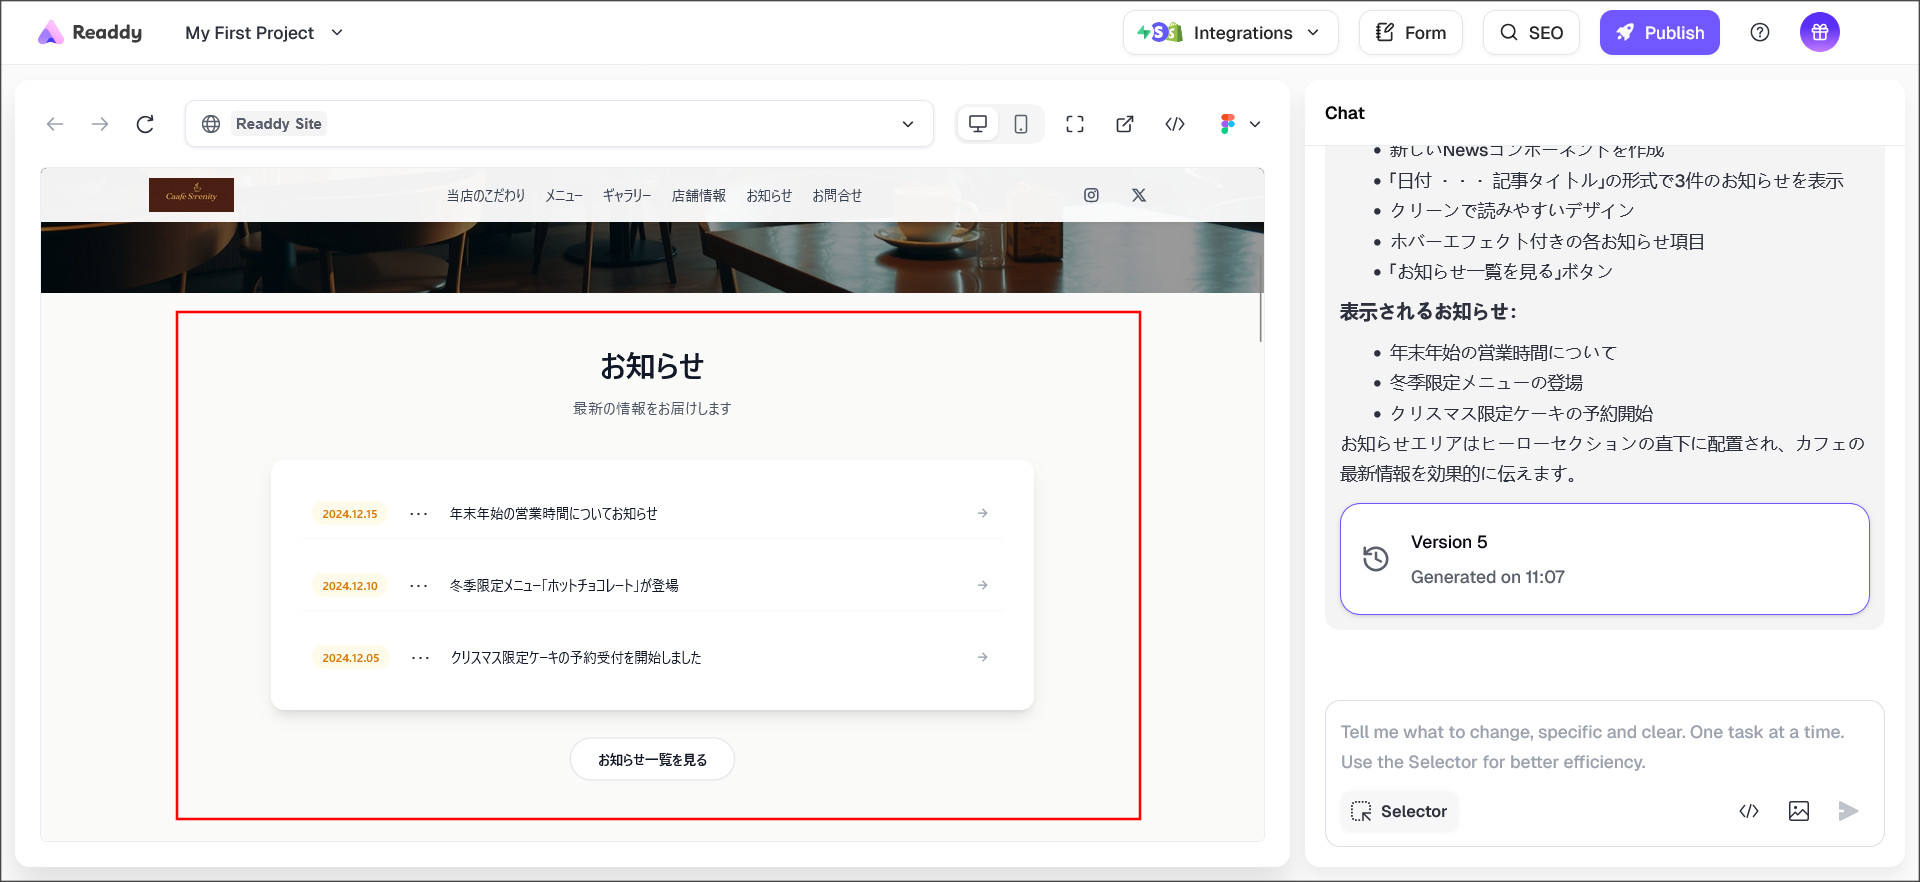This screenshot has height=882, width=1920.
Task: Click the gift avatar icon
Action: (x=1819, y=33)
